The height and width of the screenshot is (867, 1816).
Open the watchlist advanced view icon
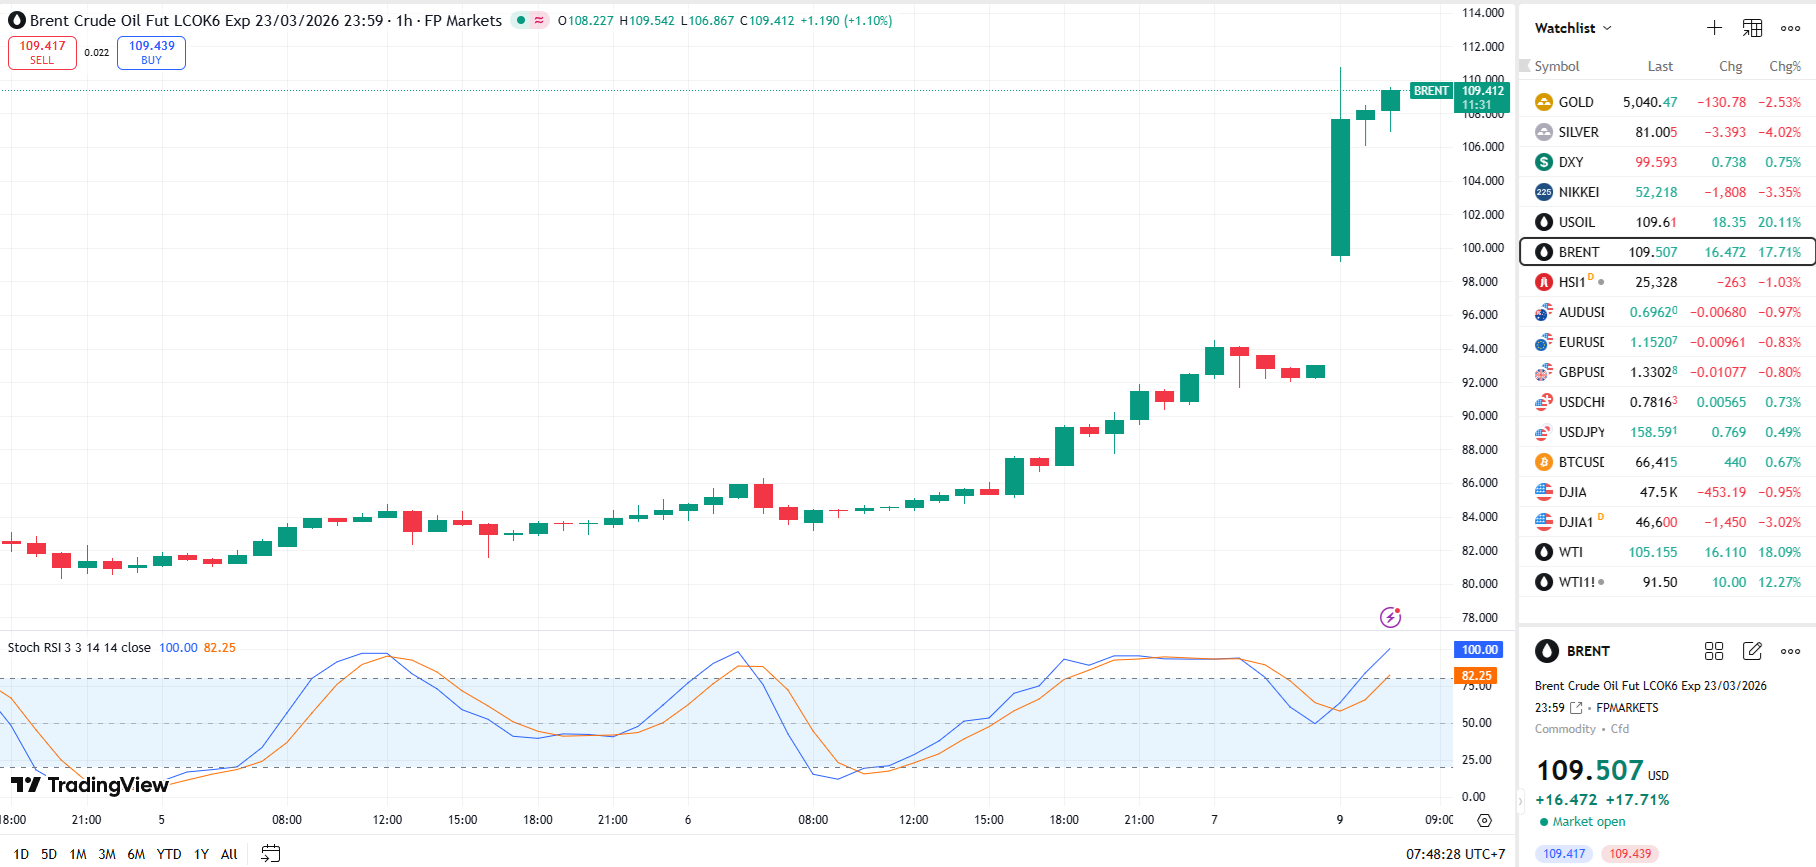(x=1752, y=28)
